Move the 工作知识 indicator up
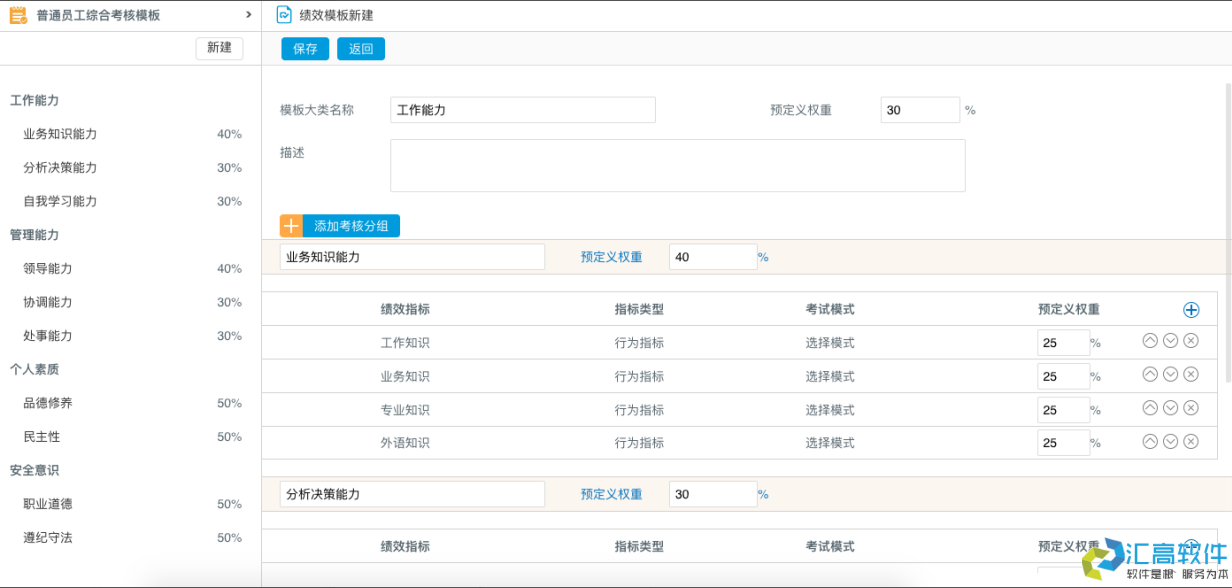The image size is (1232, 588). 1149,342
